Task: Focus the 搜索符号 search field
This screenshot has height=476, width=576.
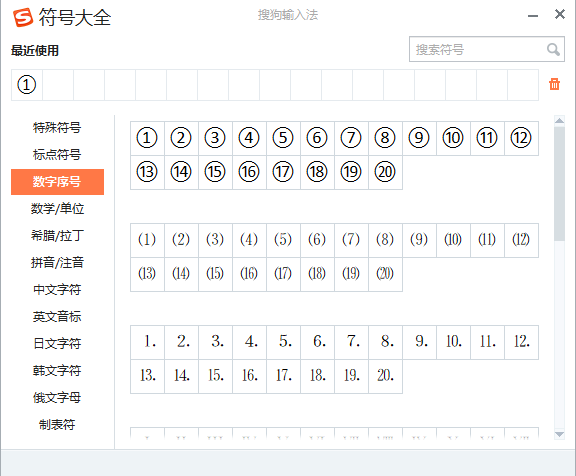Action: tap(487, 49)
